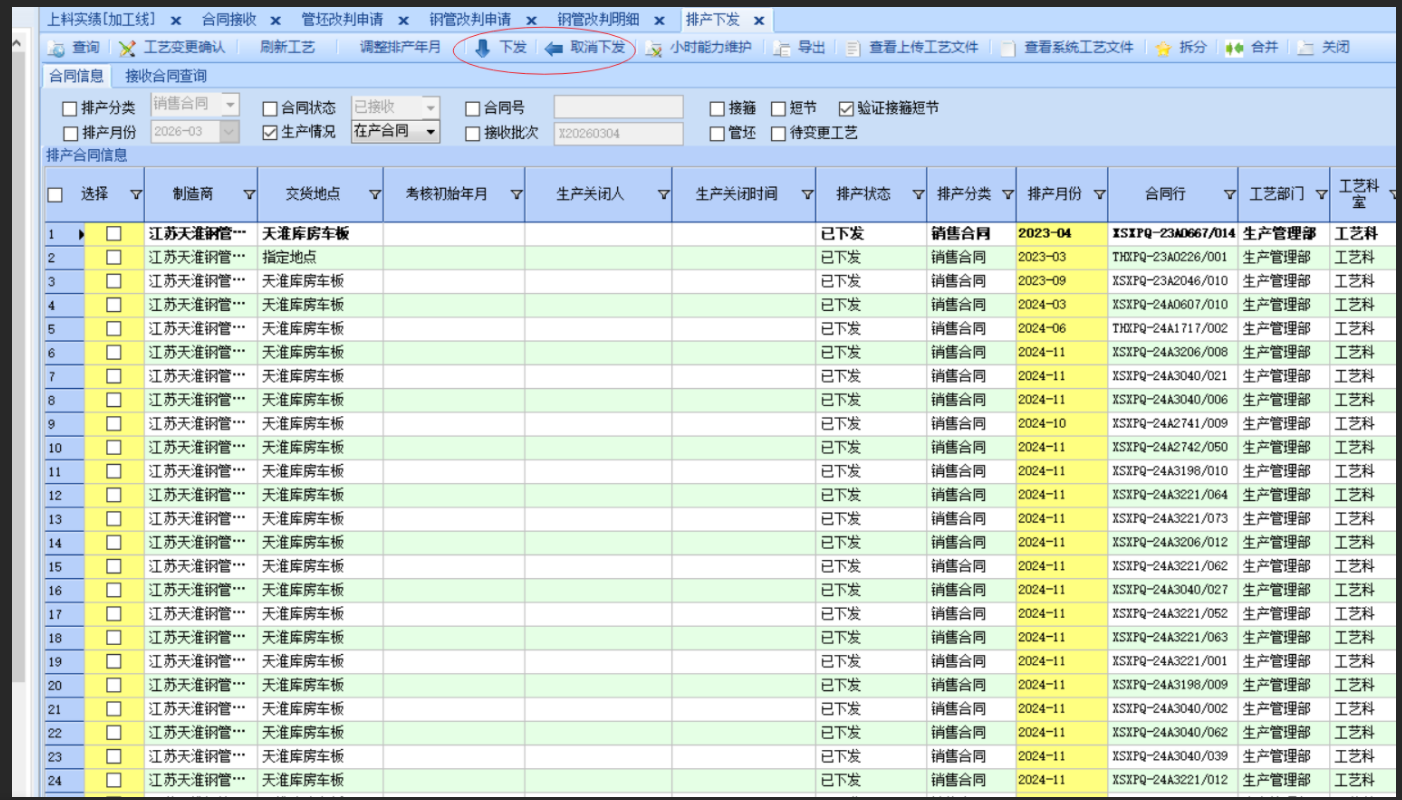Open the 制造商 column filter dropdown
This screenshot has width=1402, height=800.
[x=249, y=195]
